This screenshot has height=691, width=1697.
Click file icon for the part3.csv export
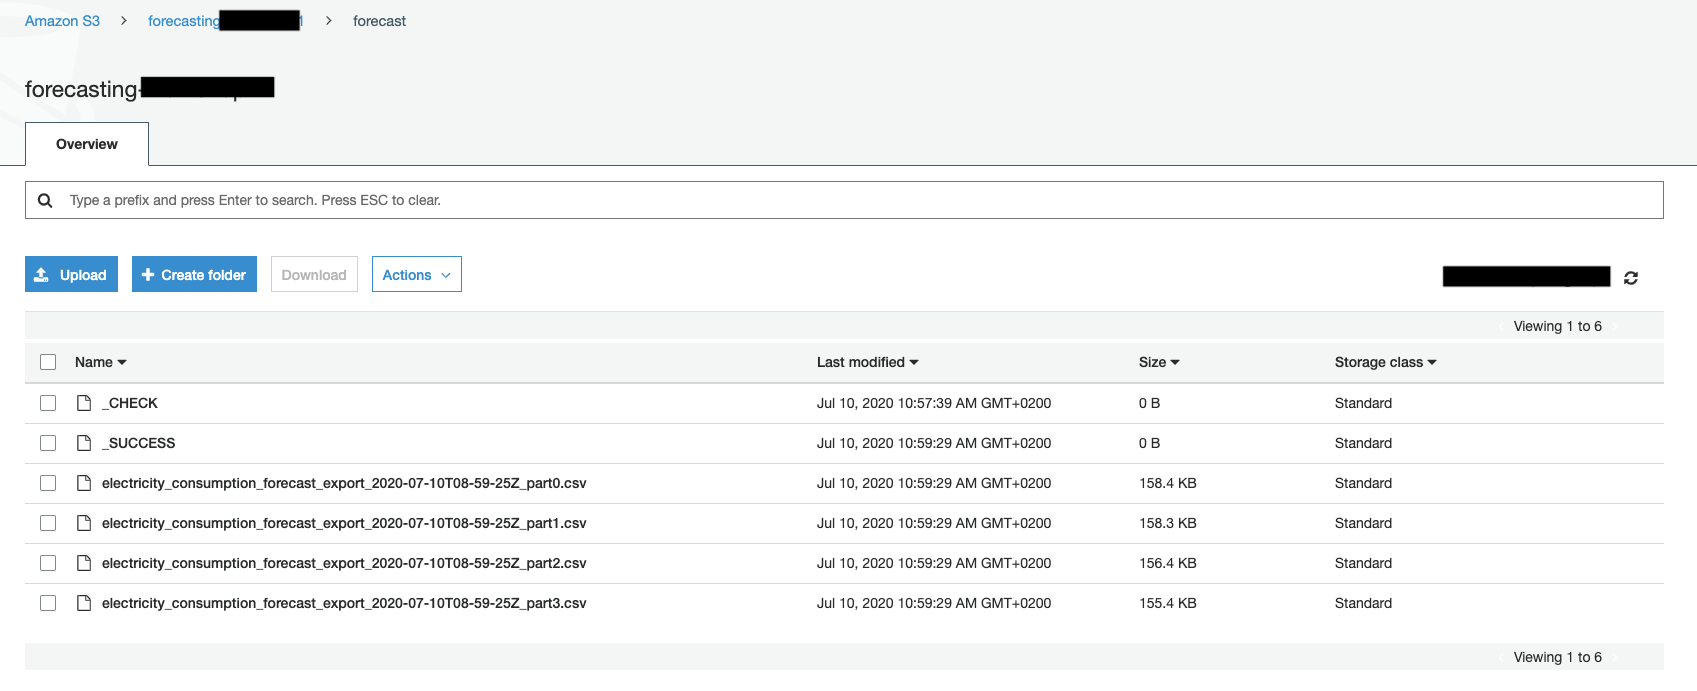(85, 603)
